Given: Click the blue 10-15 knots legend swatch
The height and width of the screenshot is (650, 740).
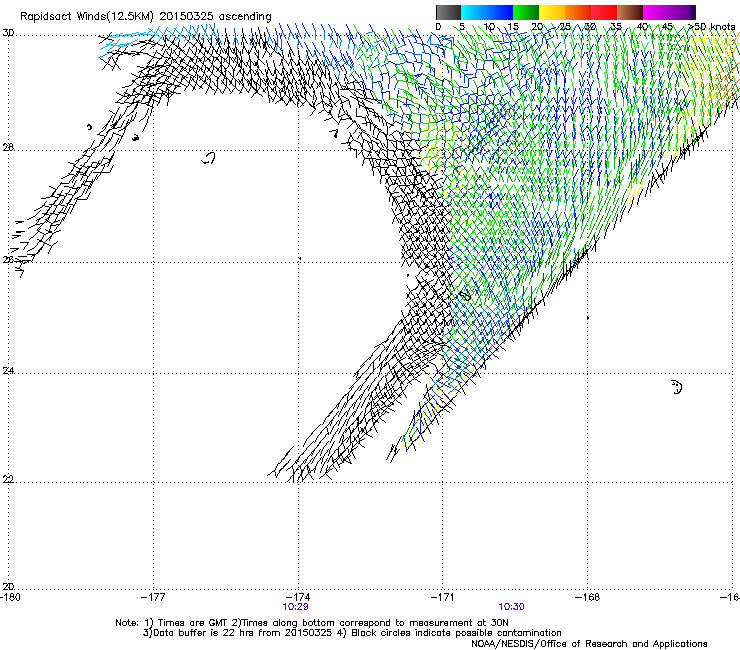Looking at the screenshot, I should click(499, 12).
